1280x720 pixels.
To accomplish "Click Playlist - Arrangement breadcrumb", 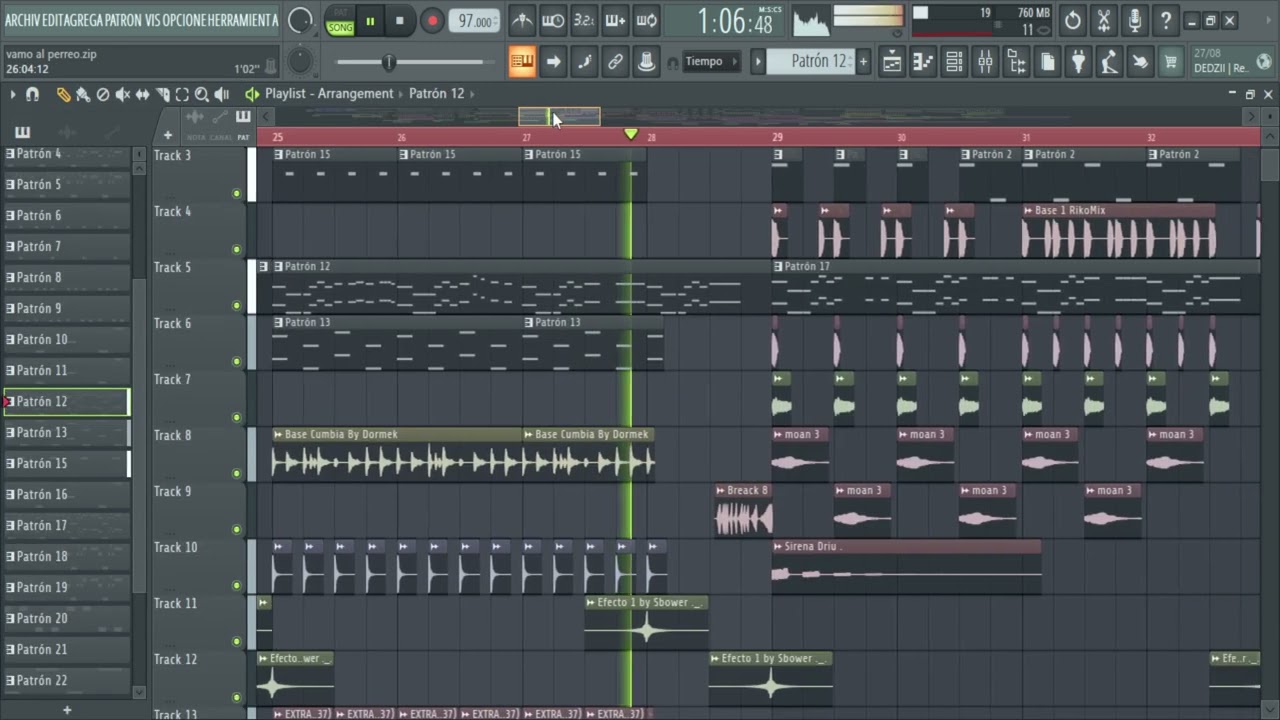I will click(x=329, y=93).
